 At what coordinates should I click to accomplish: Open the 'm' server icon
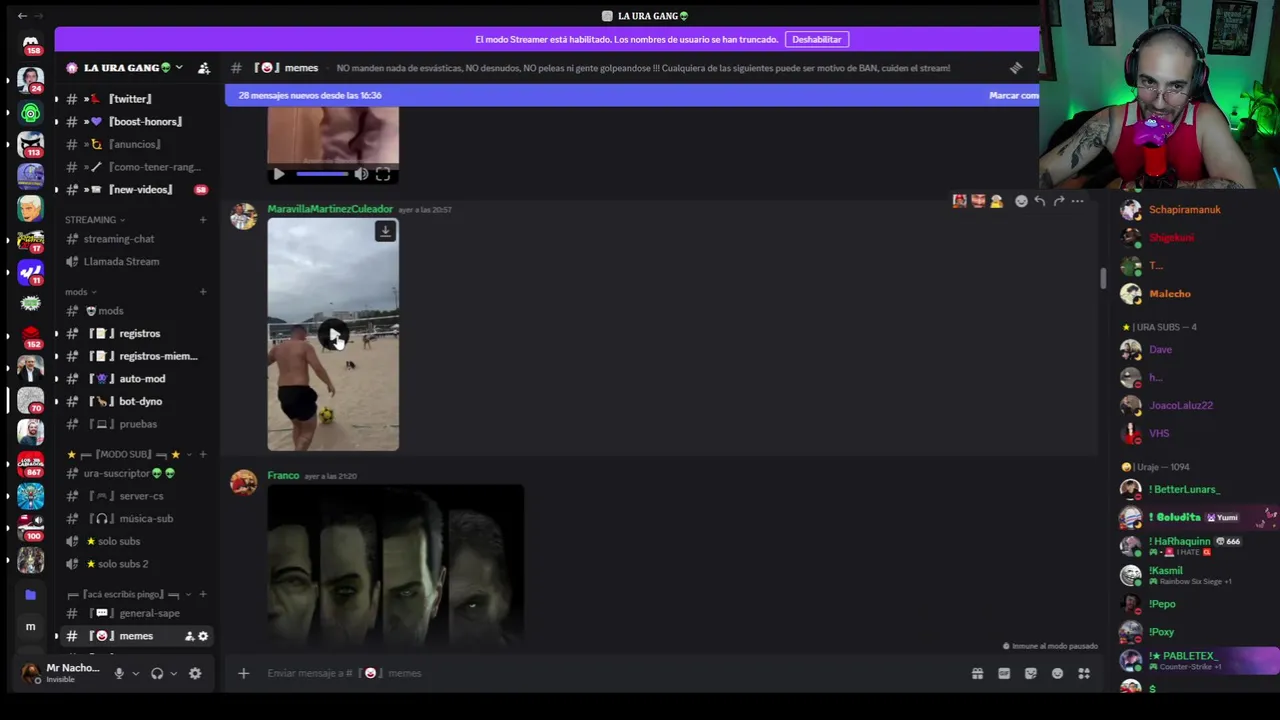pos(31,627)
